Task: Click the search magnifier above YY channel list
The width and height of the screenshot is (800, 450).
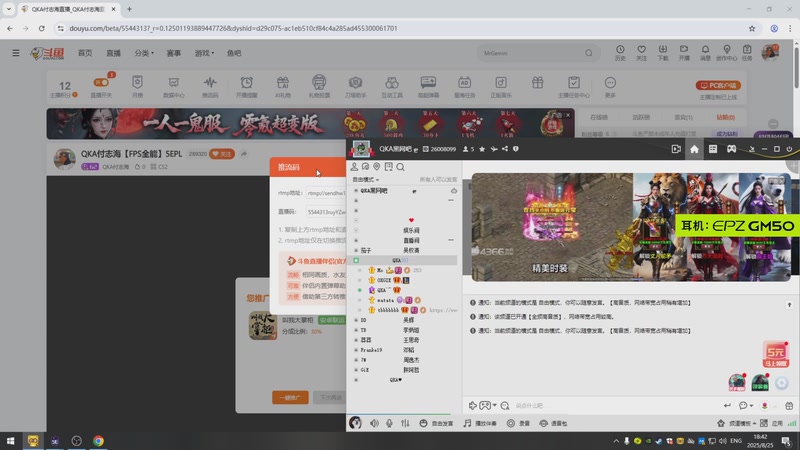Action: tap(401, 167)
